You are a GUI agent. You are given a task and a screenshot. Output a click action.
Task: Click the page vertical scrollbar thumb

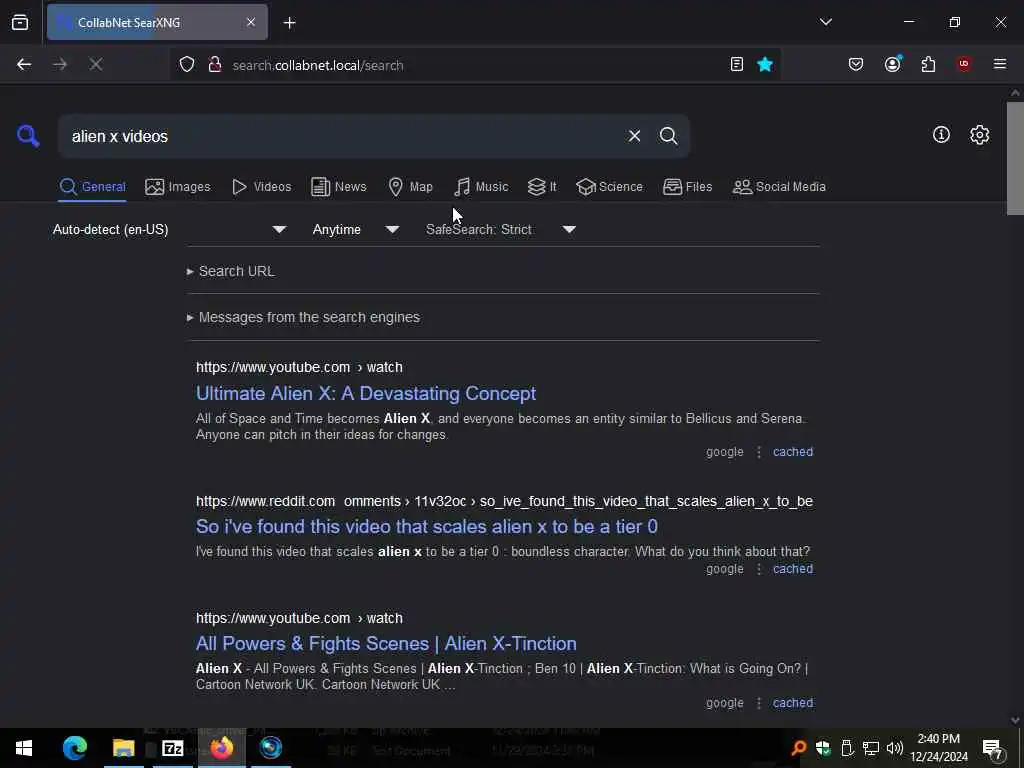pyautogui.click(x=1015, y=157)
